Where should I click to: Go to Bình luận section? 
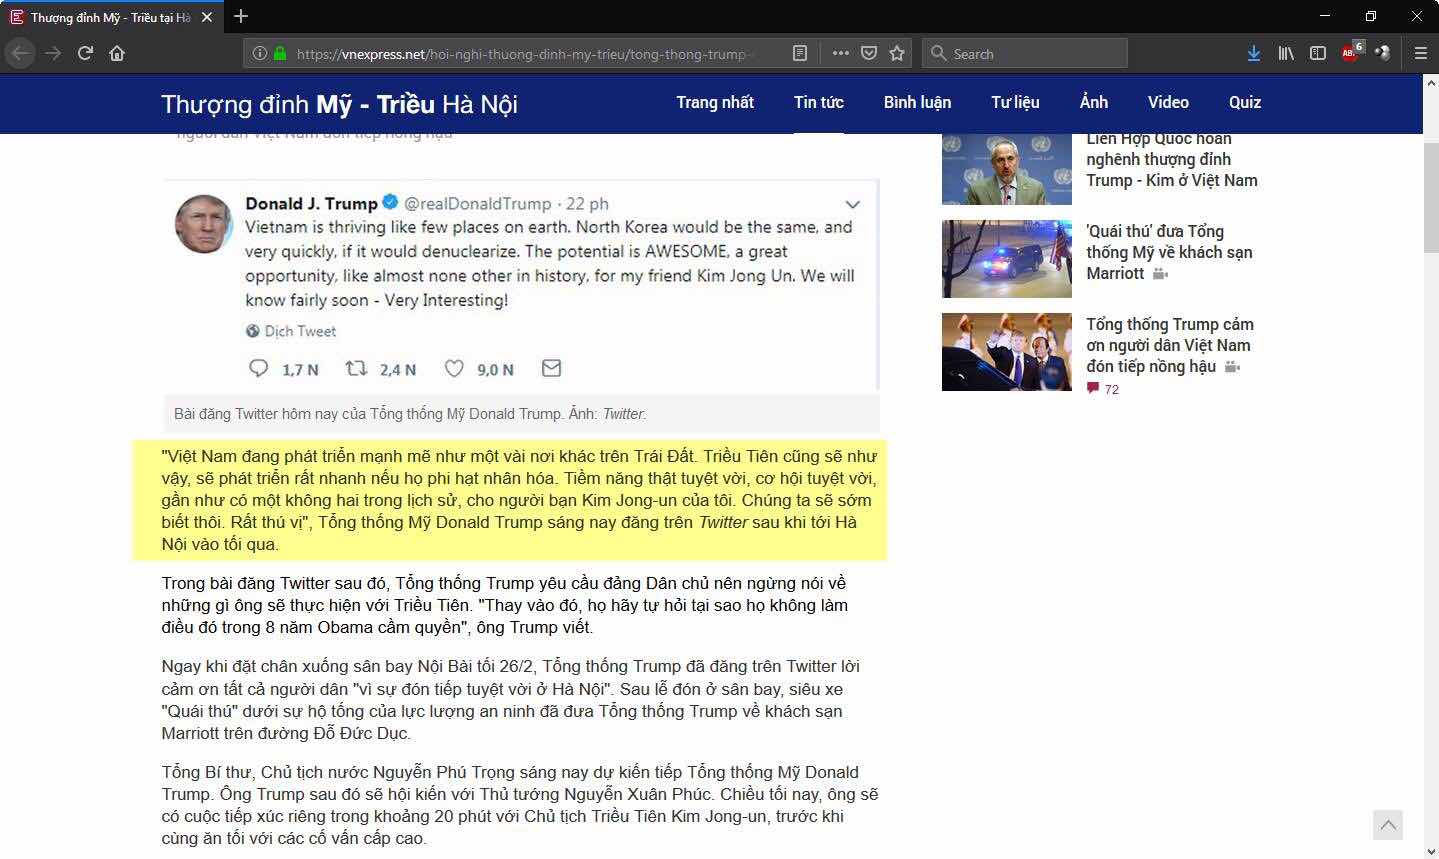click(x=917, y=102)
